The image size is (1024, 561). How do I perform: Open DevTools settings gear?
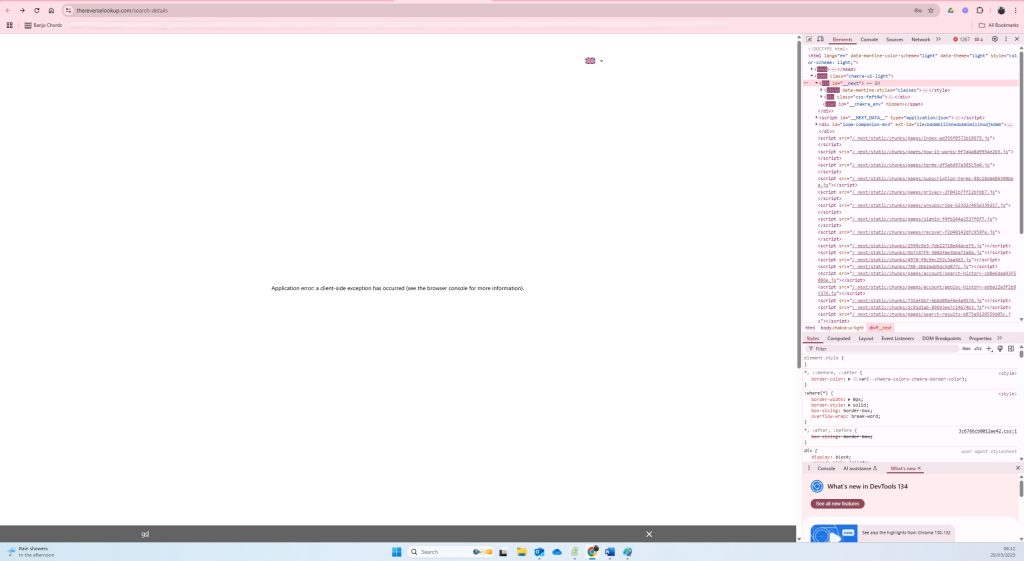[994, 39]
